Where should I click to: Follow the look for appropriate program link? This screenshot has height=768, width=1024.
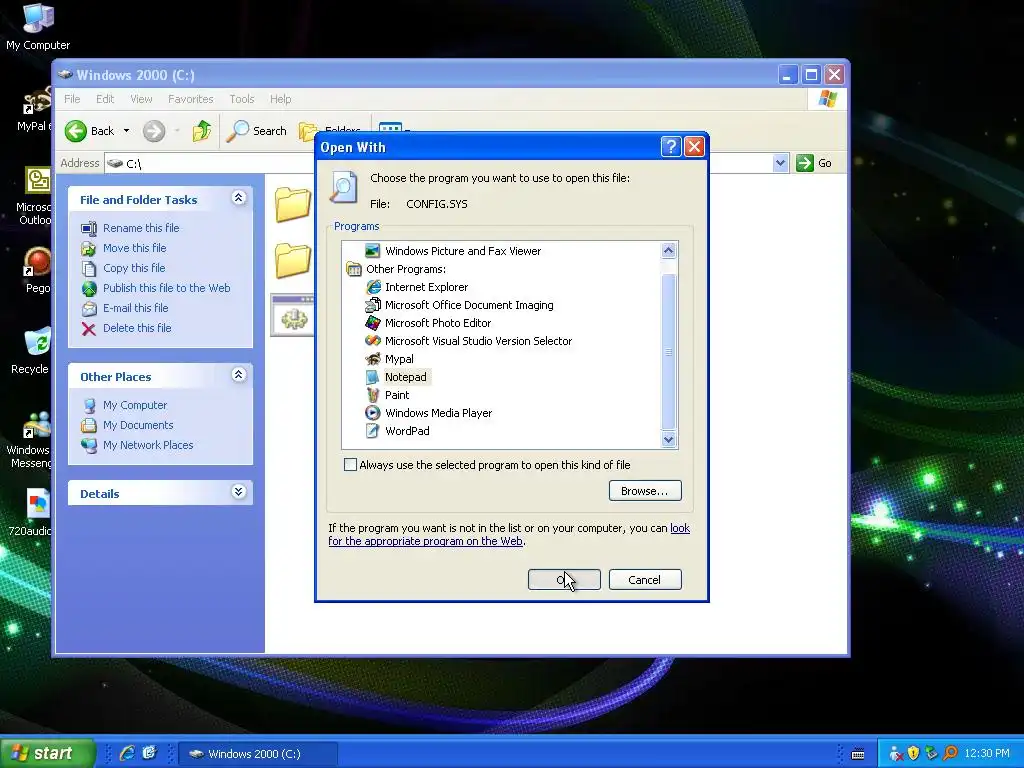click(x=509, y=535)
